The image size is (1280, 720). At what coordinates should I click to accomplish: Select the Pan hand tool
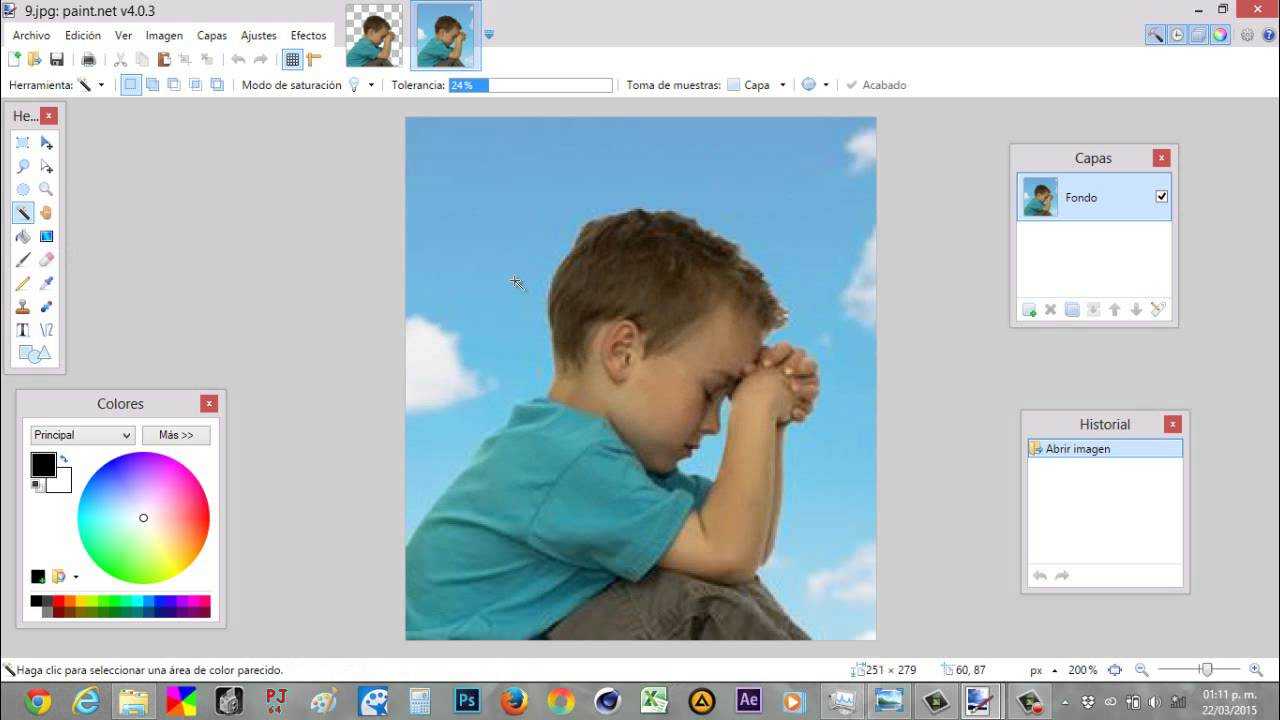(x=46, y=213)
